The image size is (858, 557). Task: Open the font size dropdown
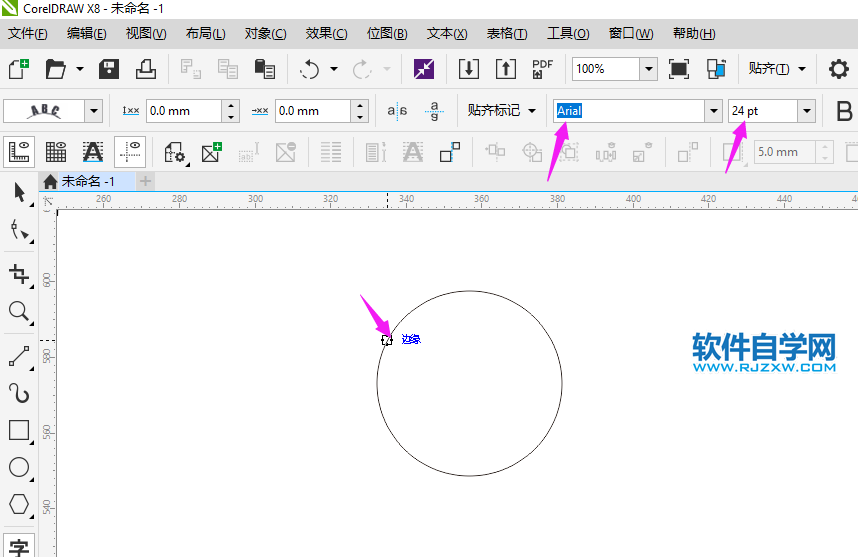806,111
